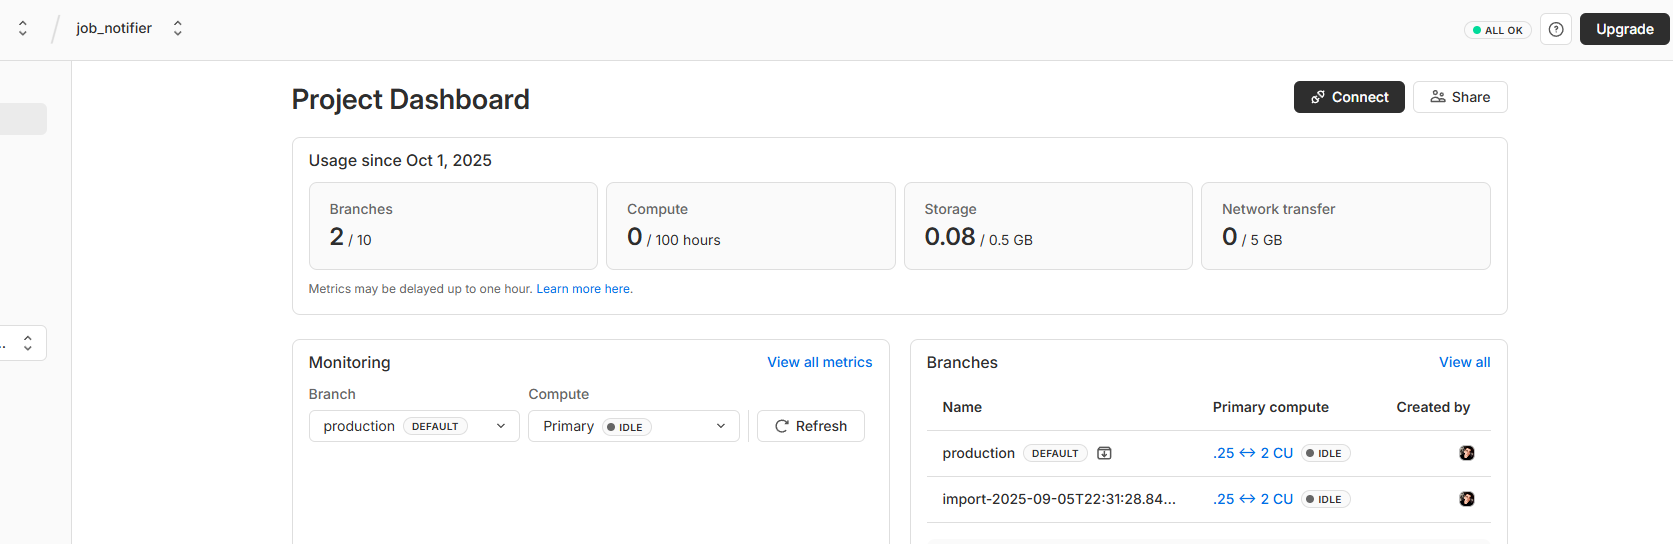
Task: Click the ALL OK status badge
Action: click(x=1497, y=30)
